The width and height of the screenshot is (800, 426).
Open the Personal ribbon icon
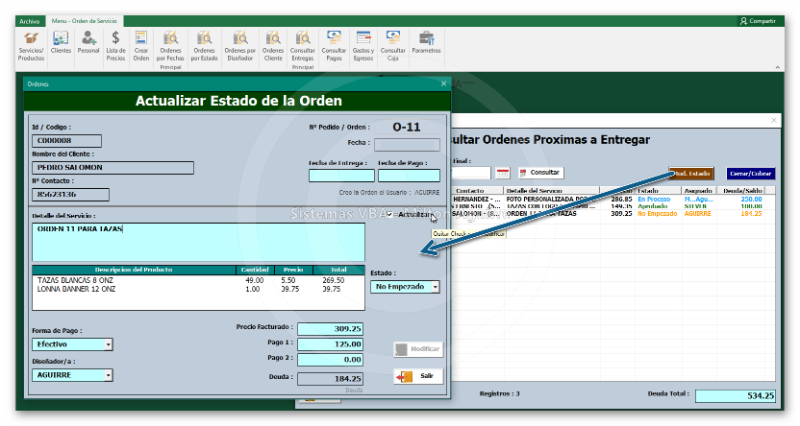coord(88,42)
